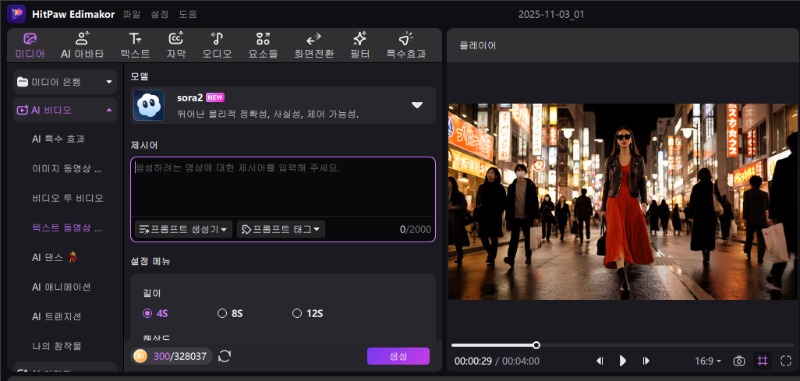Screen dimensions: 800x381
Task: Click the 플레이어 panel title
Action: pos(478,45)
